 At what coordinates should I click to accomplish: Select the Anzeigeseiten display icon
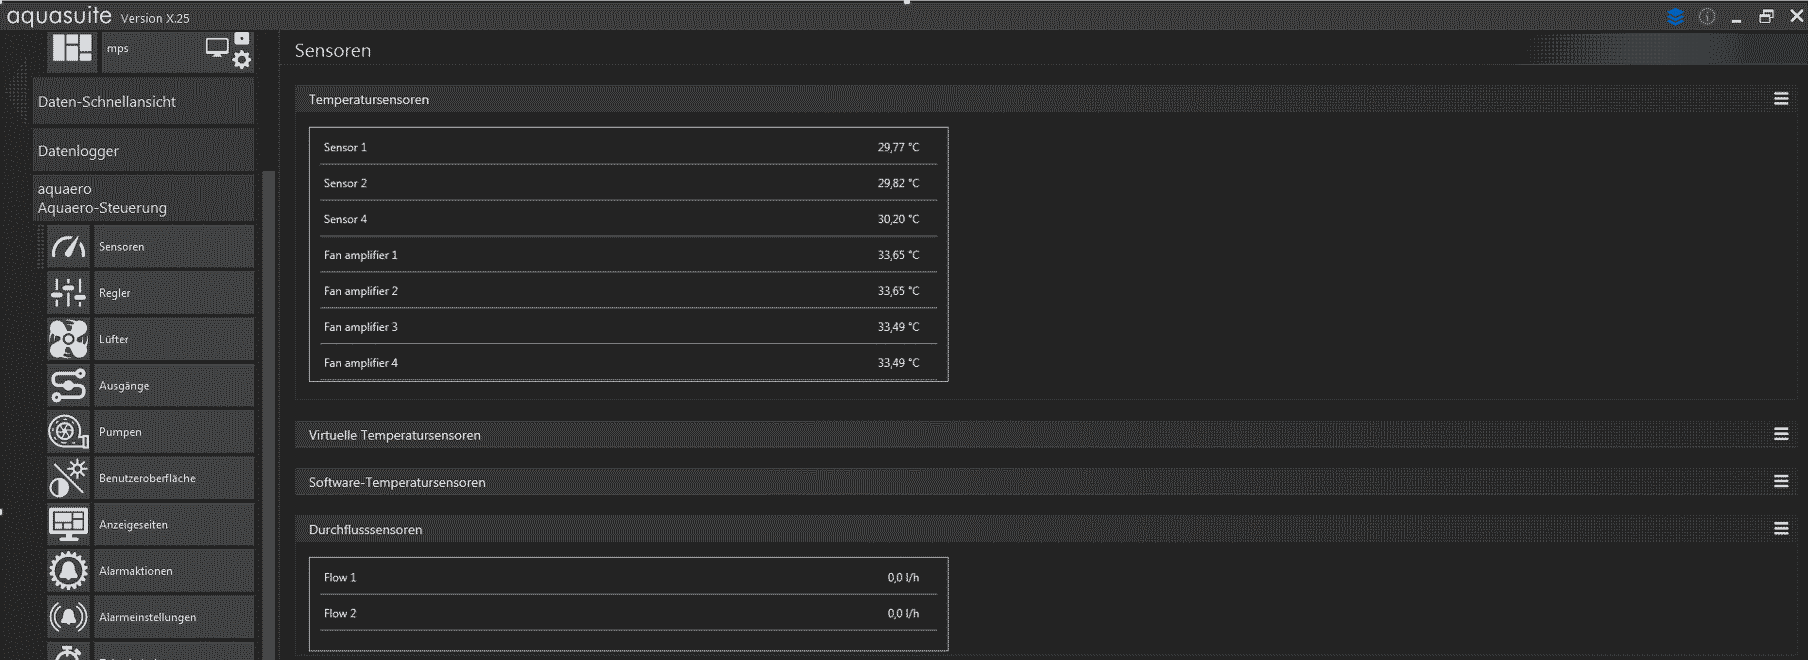pyautogui.click(x=68, y=524)
